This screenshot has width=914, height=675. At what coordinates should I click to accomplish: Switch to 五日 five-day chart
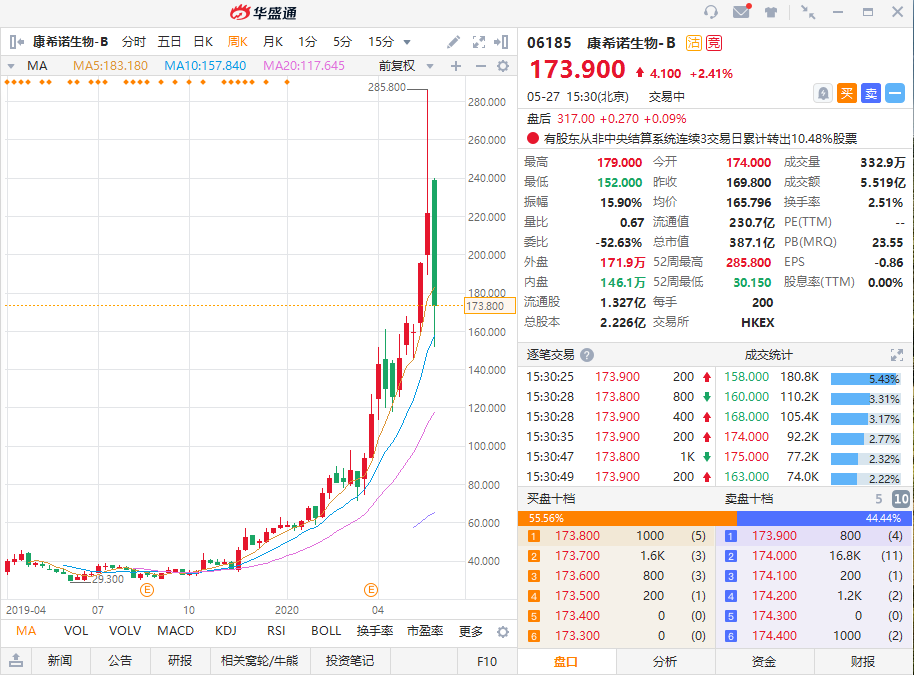[x=169, y=42]
